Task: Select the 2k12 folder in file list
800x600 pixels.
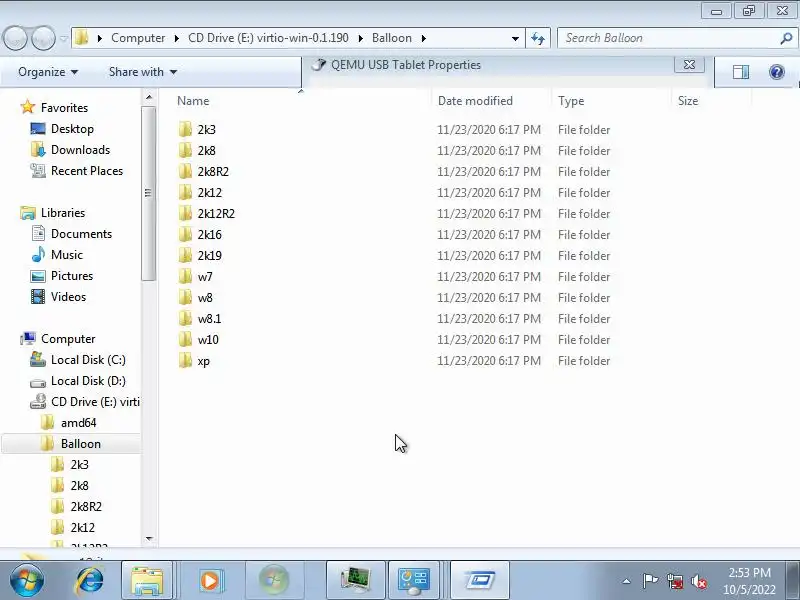Action: pyautogui.click(x=200, y=192)
